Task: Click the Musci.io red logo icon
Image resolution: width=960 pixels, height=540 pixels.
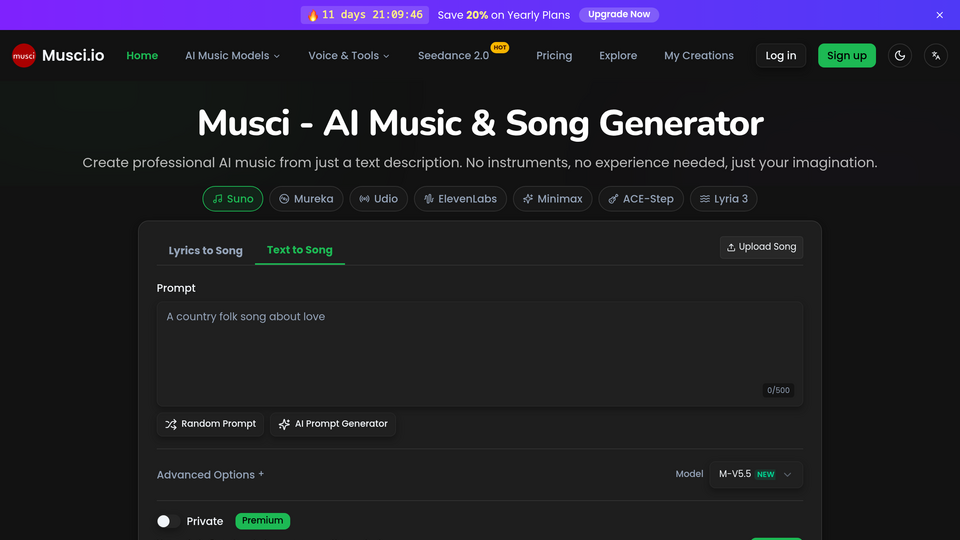Action: pyautogui.click(x=24, y=56)
